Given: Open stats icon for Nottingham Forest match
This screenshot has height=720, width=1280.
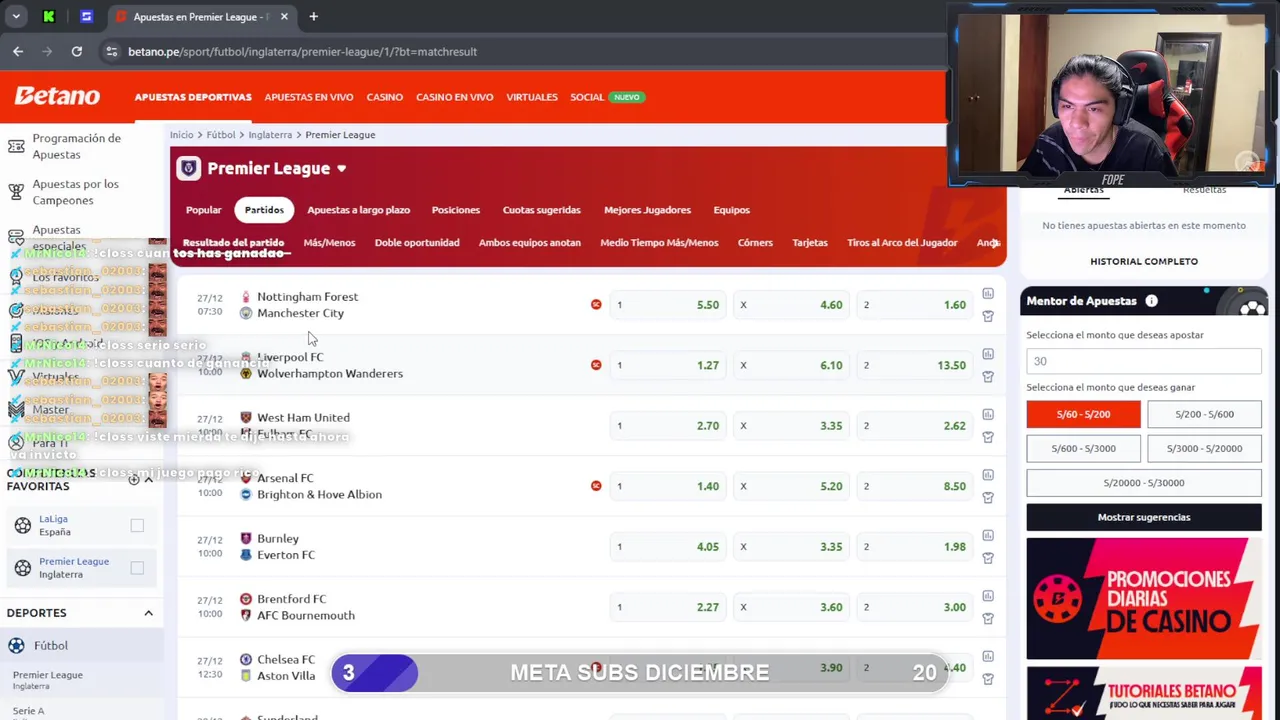Looking at the screenshot, I should (x=988, y=294).
